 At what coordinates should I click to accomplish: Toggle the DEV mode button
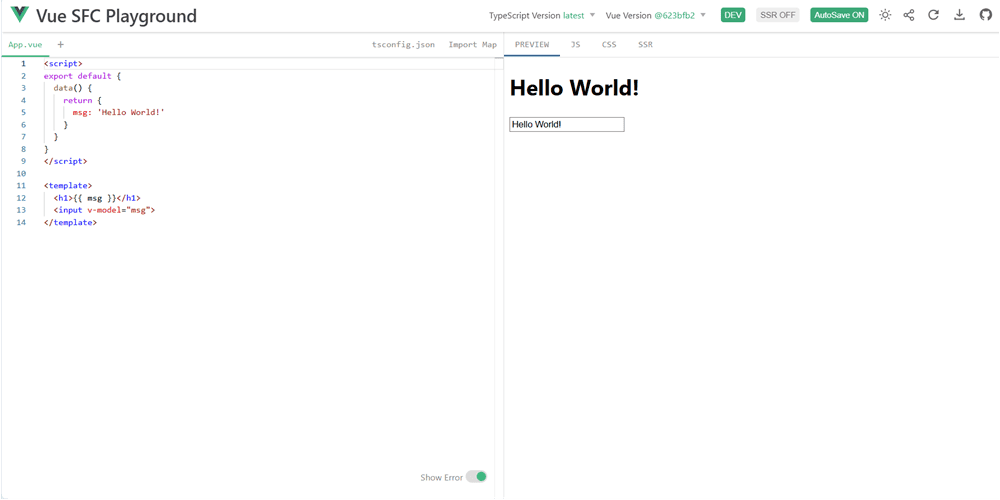(733, 15)
